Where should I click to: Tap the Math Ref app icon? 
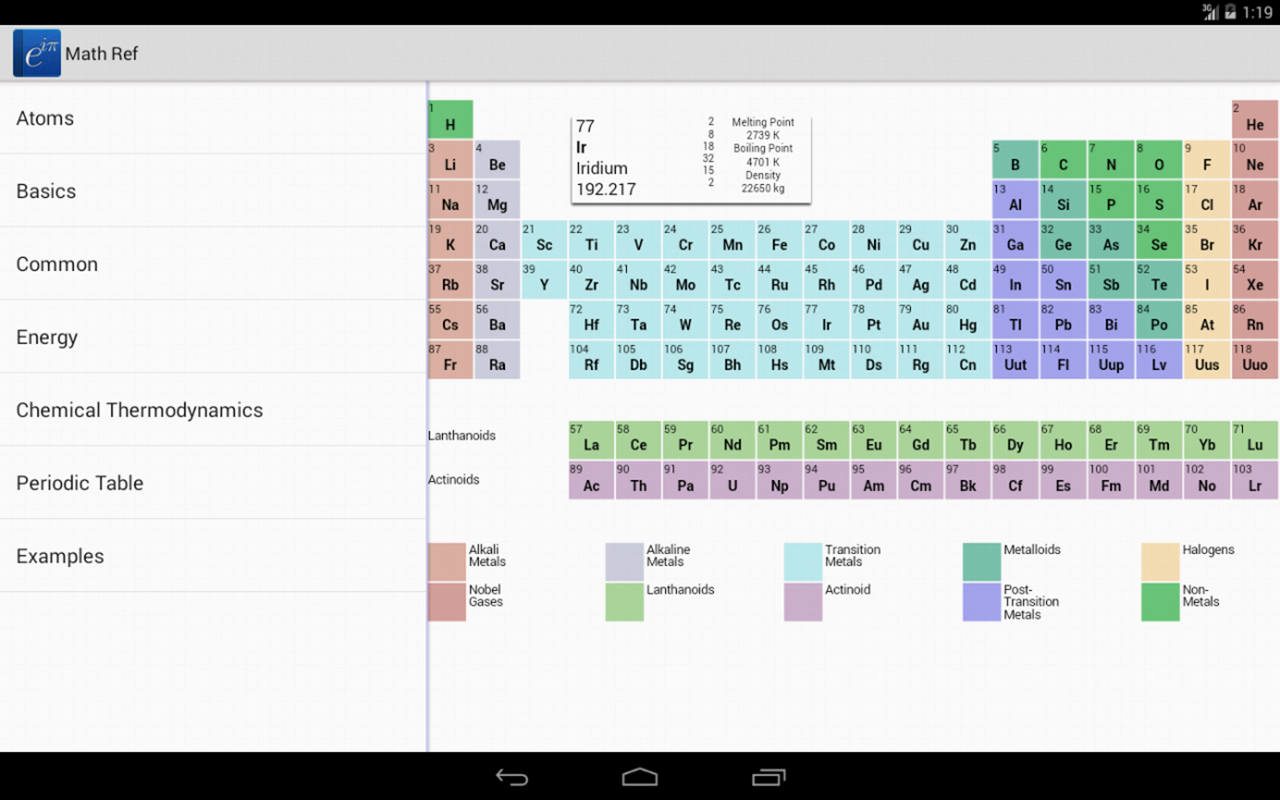(37, 53)
